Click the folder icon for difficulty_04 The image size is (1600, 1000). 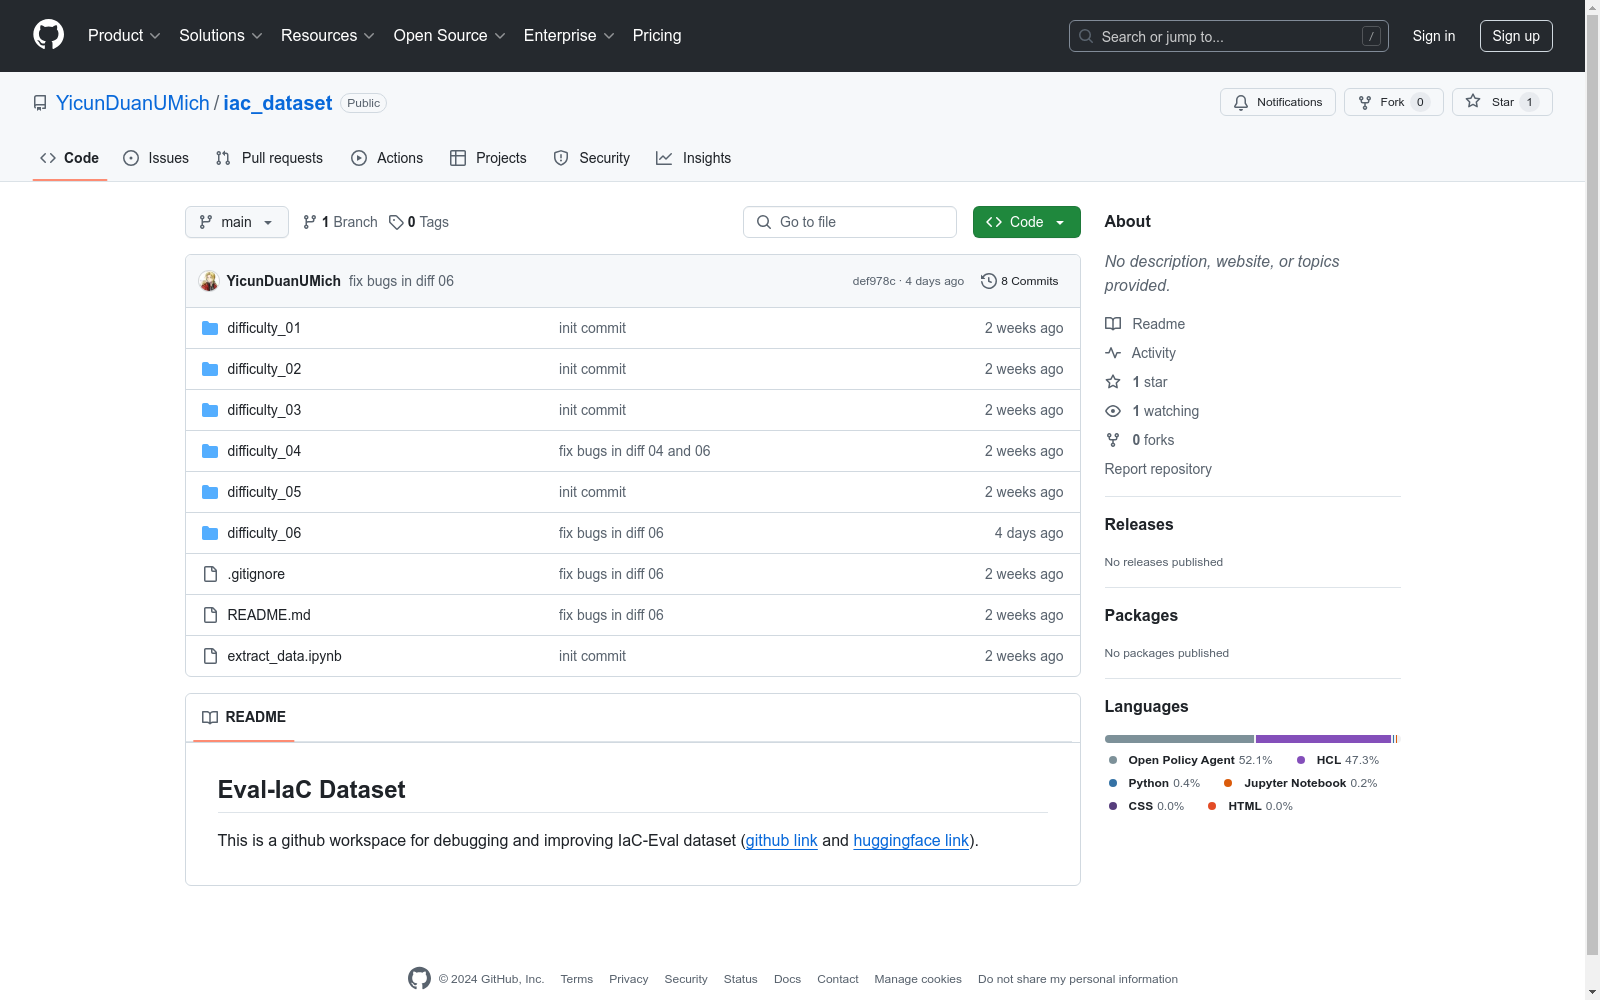pos(210,451)
